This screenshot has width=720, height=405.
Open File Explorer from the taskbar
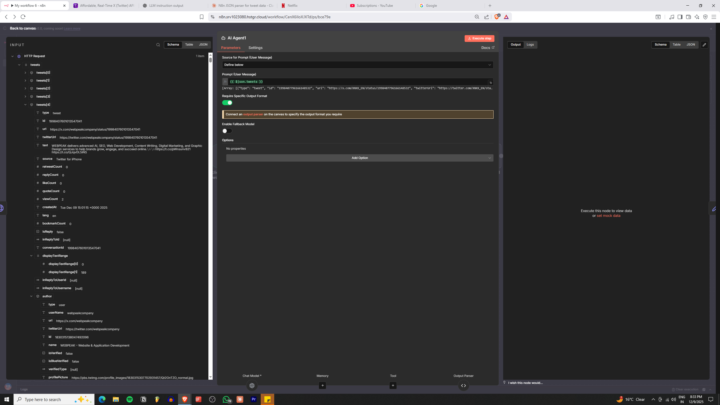click(x=116, y=399)
